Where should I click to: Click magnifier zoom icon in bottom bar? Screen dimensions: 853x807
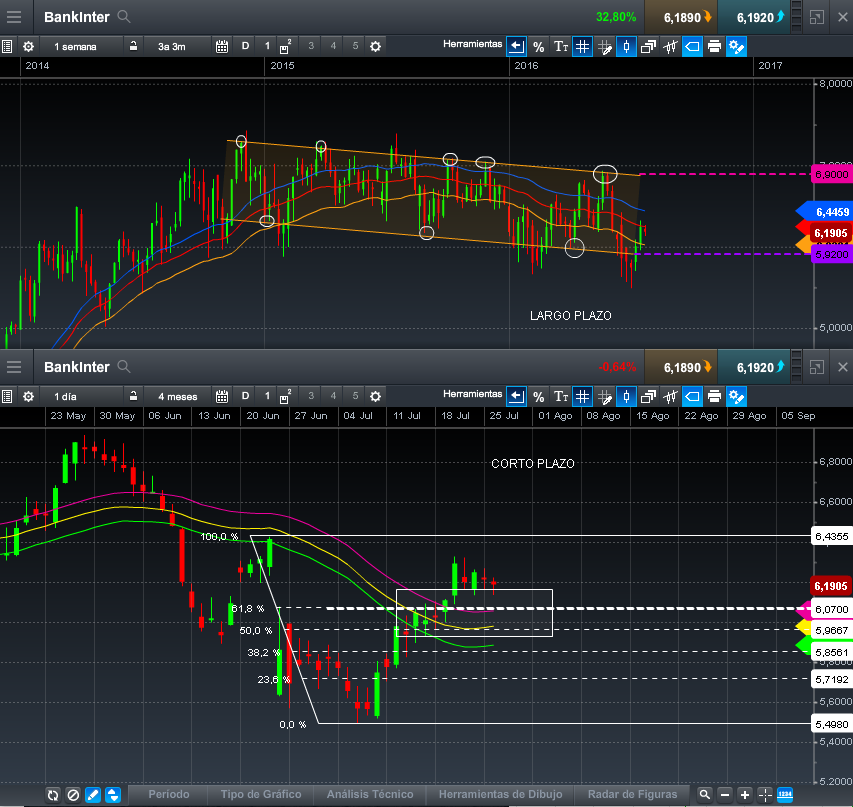click(704, 795)
